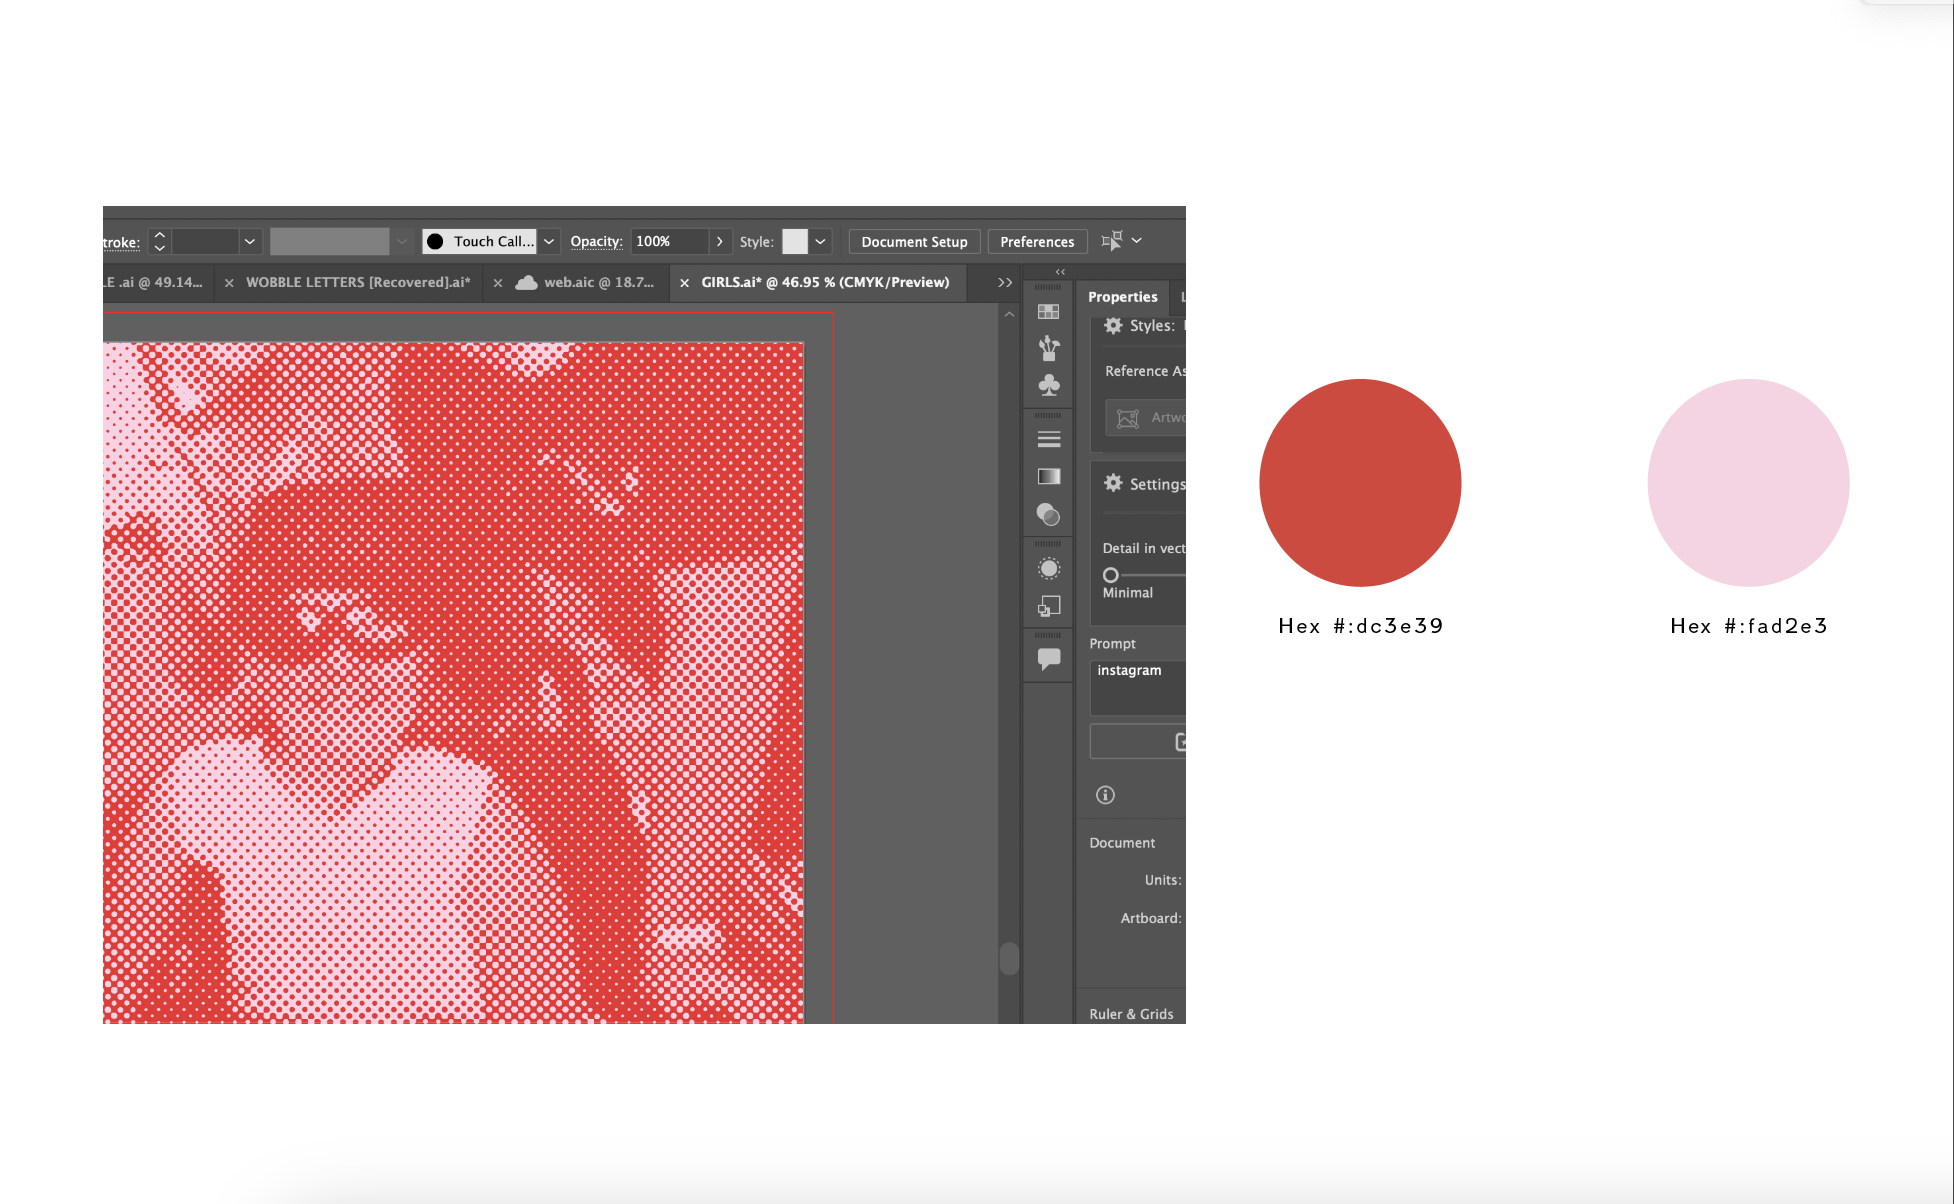
Task: Open the Gradient panel icon
Action: click(1048, 476)
